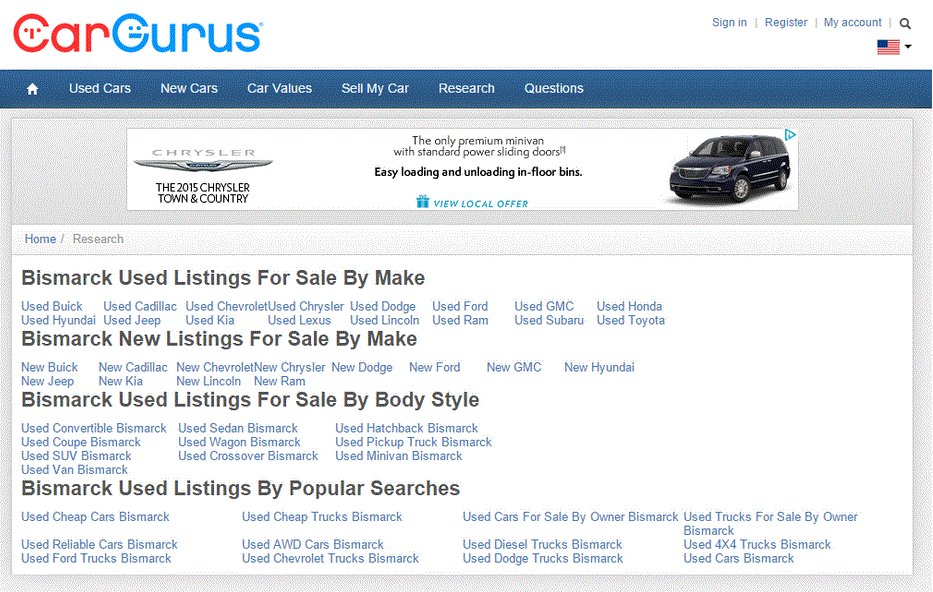Screen dimensions: 933x592
Task: Open Used Crossover Bismarck listings
Action: (248, 456)
